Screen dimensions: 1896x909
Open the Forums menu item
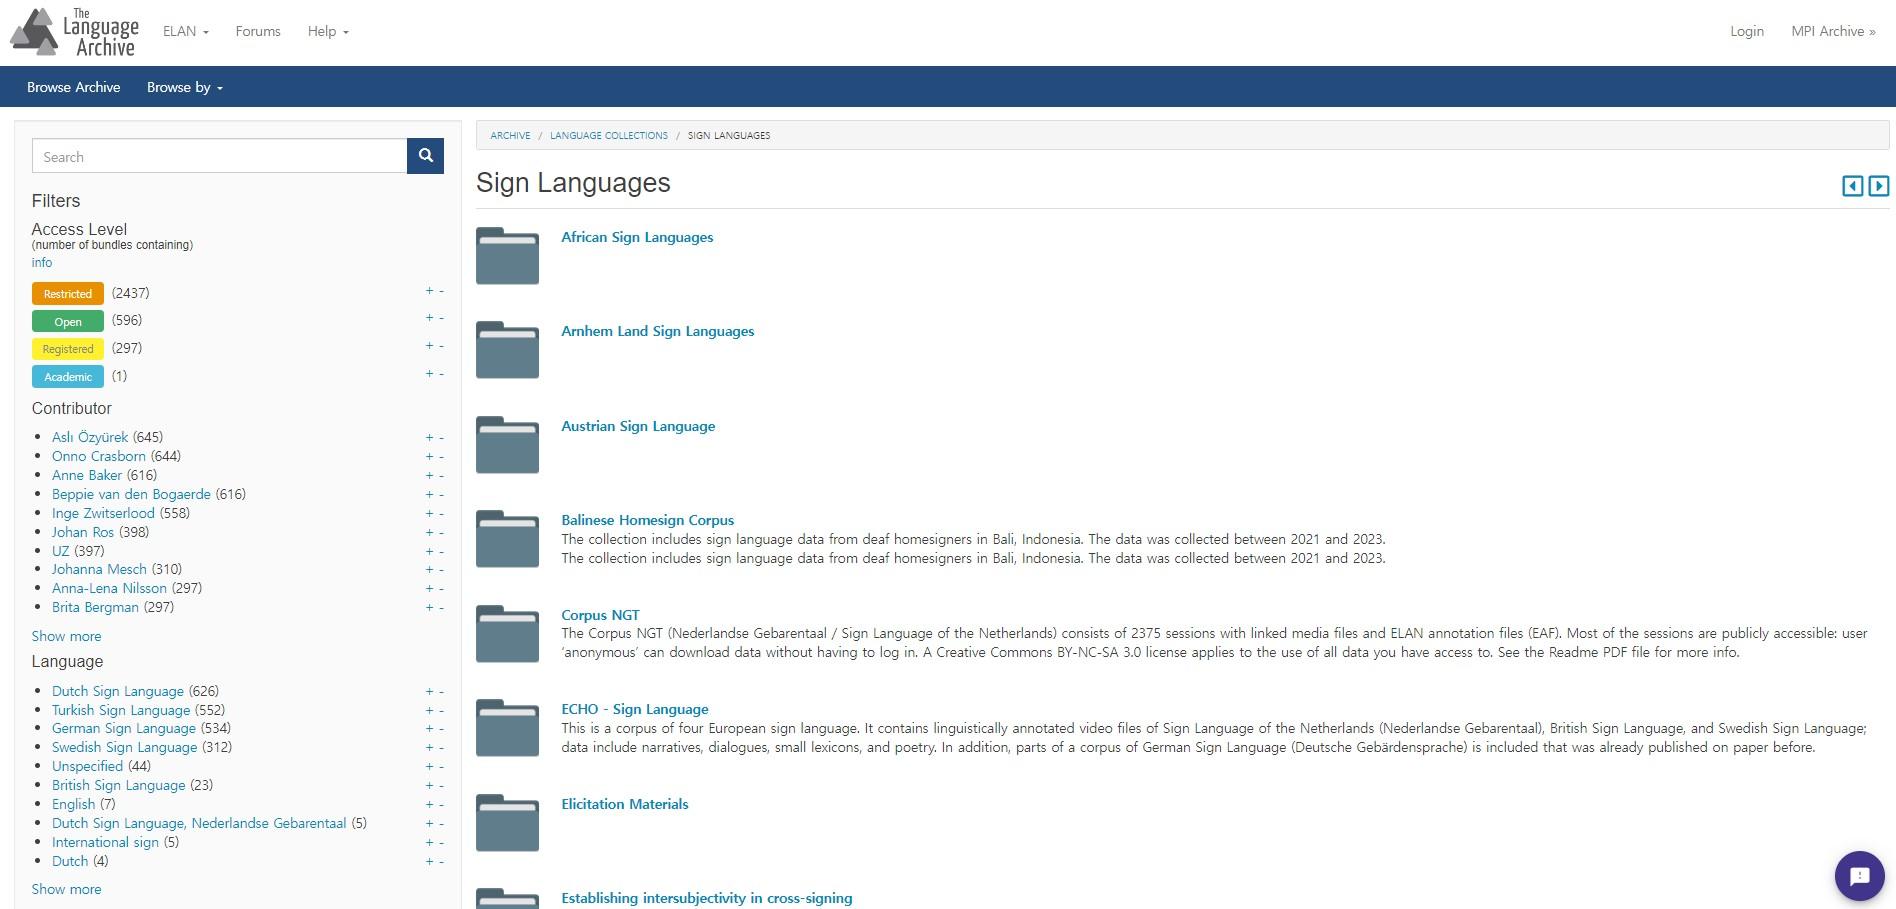tap(258, 31)
